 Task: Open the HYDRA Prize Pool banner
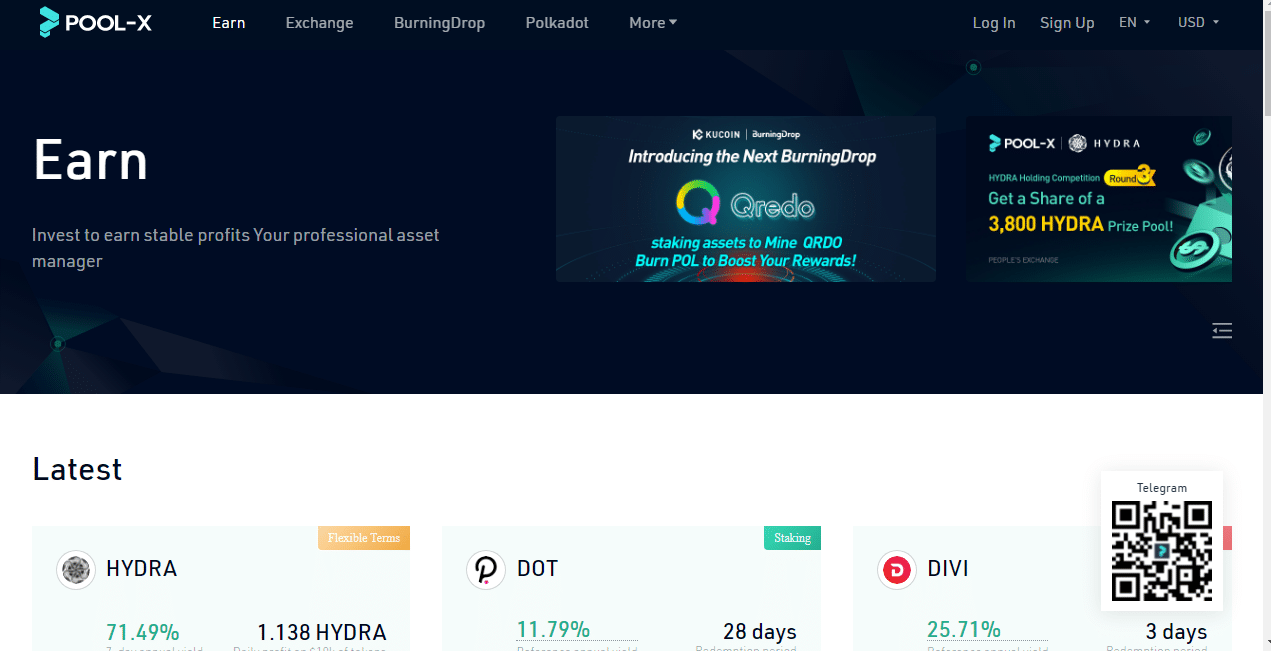pos(1099,199)
